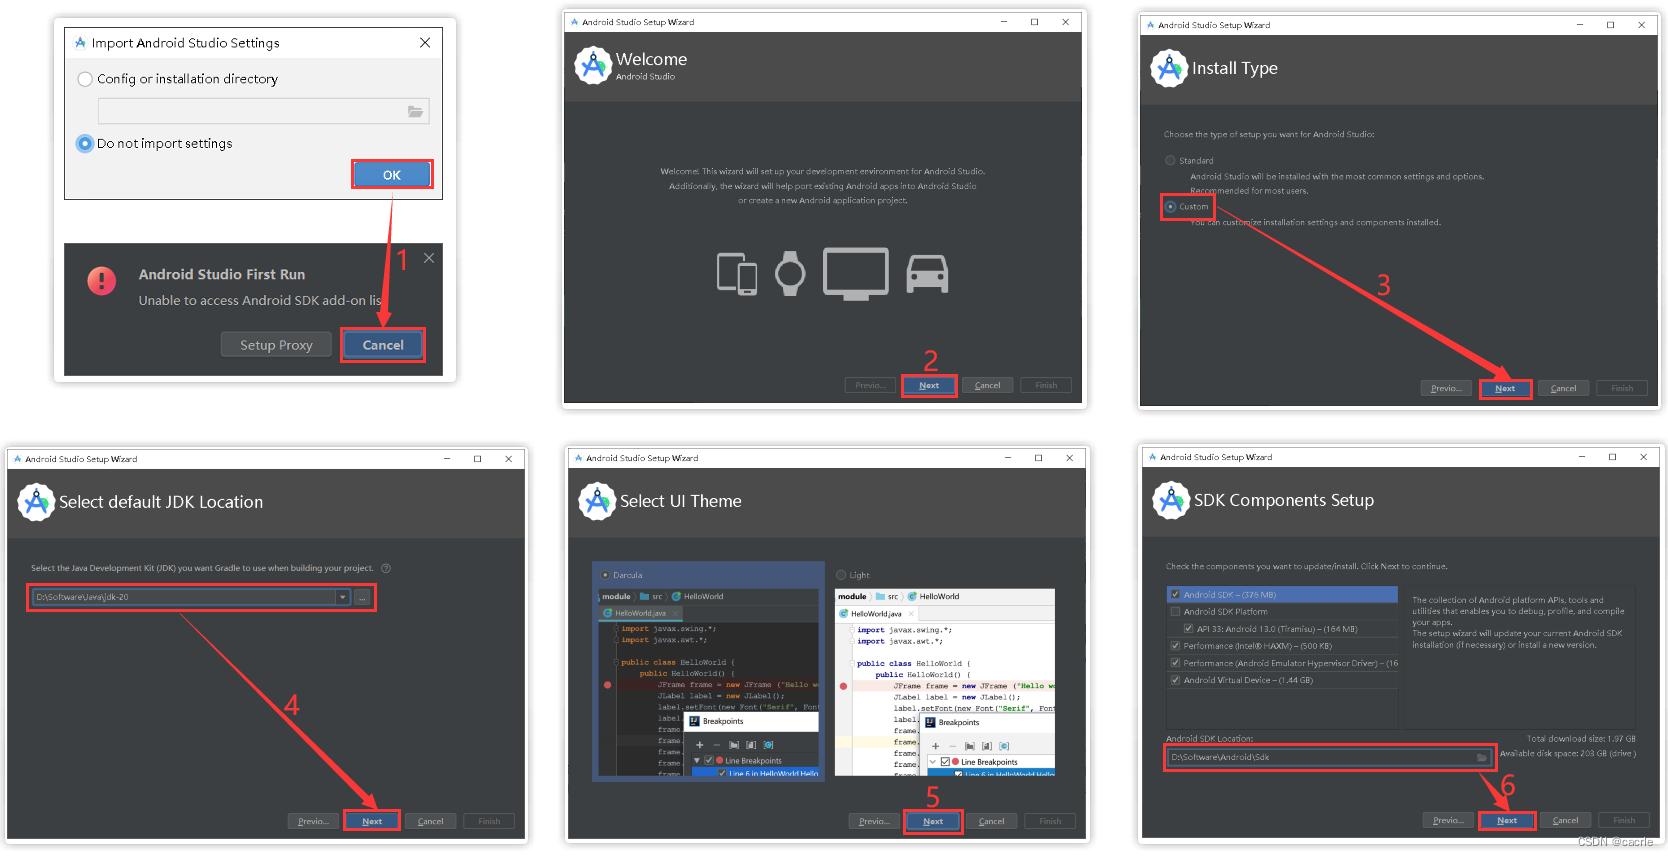
Task: Click the folder browse icon in Import Settings dialog
Action: click(415, 112)
